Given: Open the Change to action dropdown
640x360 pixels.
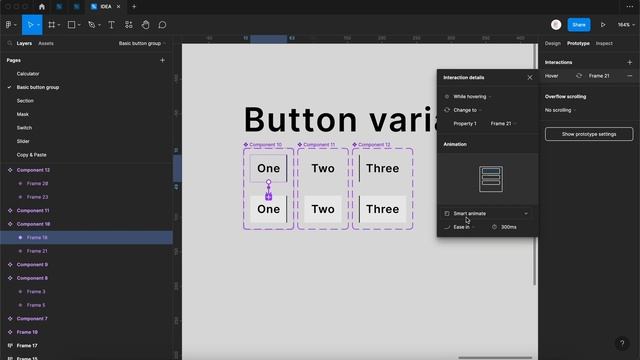Looking at the screenshot, I should click(467, 110).
